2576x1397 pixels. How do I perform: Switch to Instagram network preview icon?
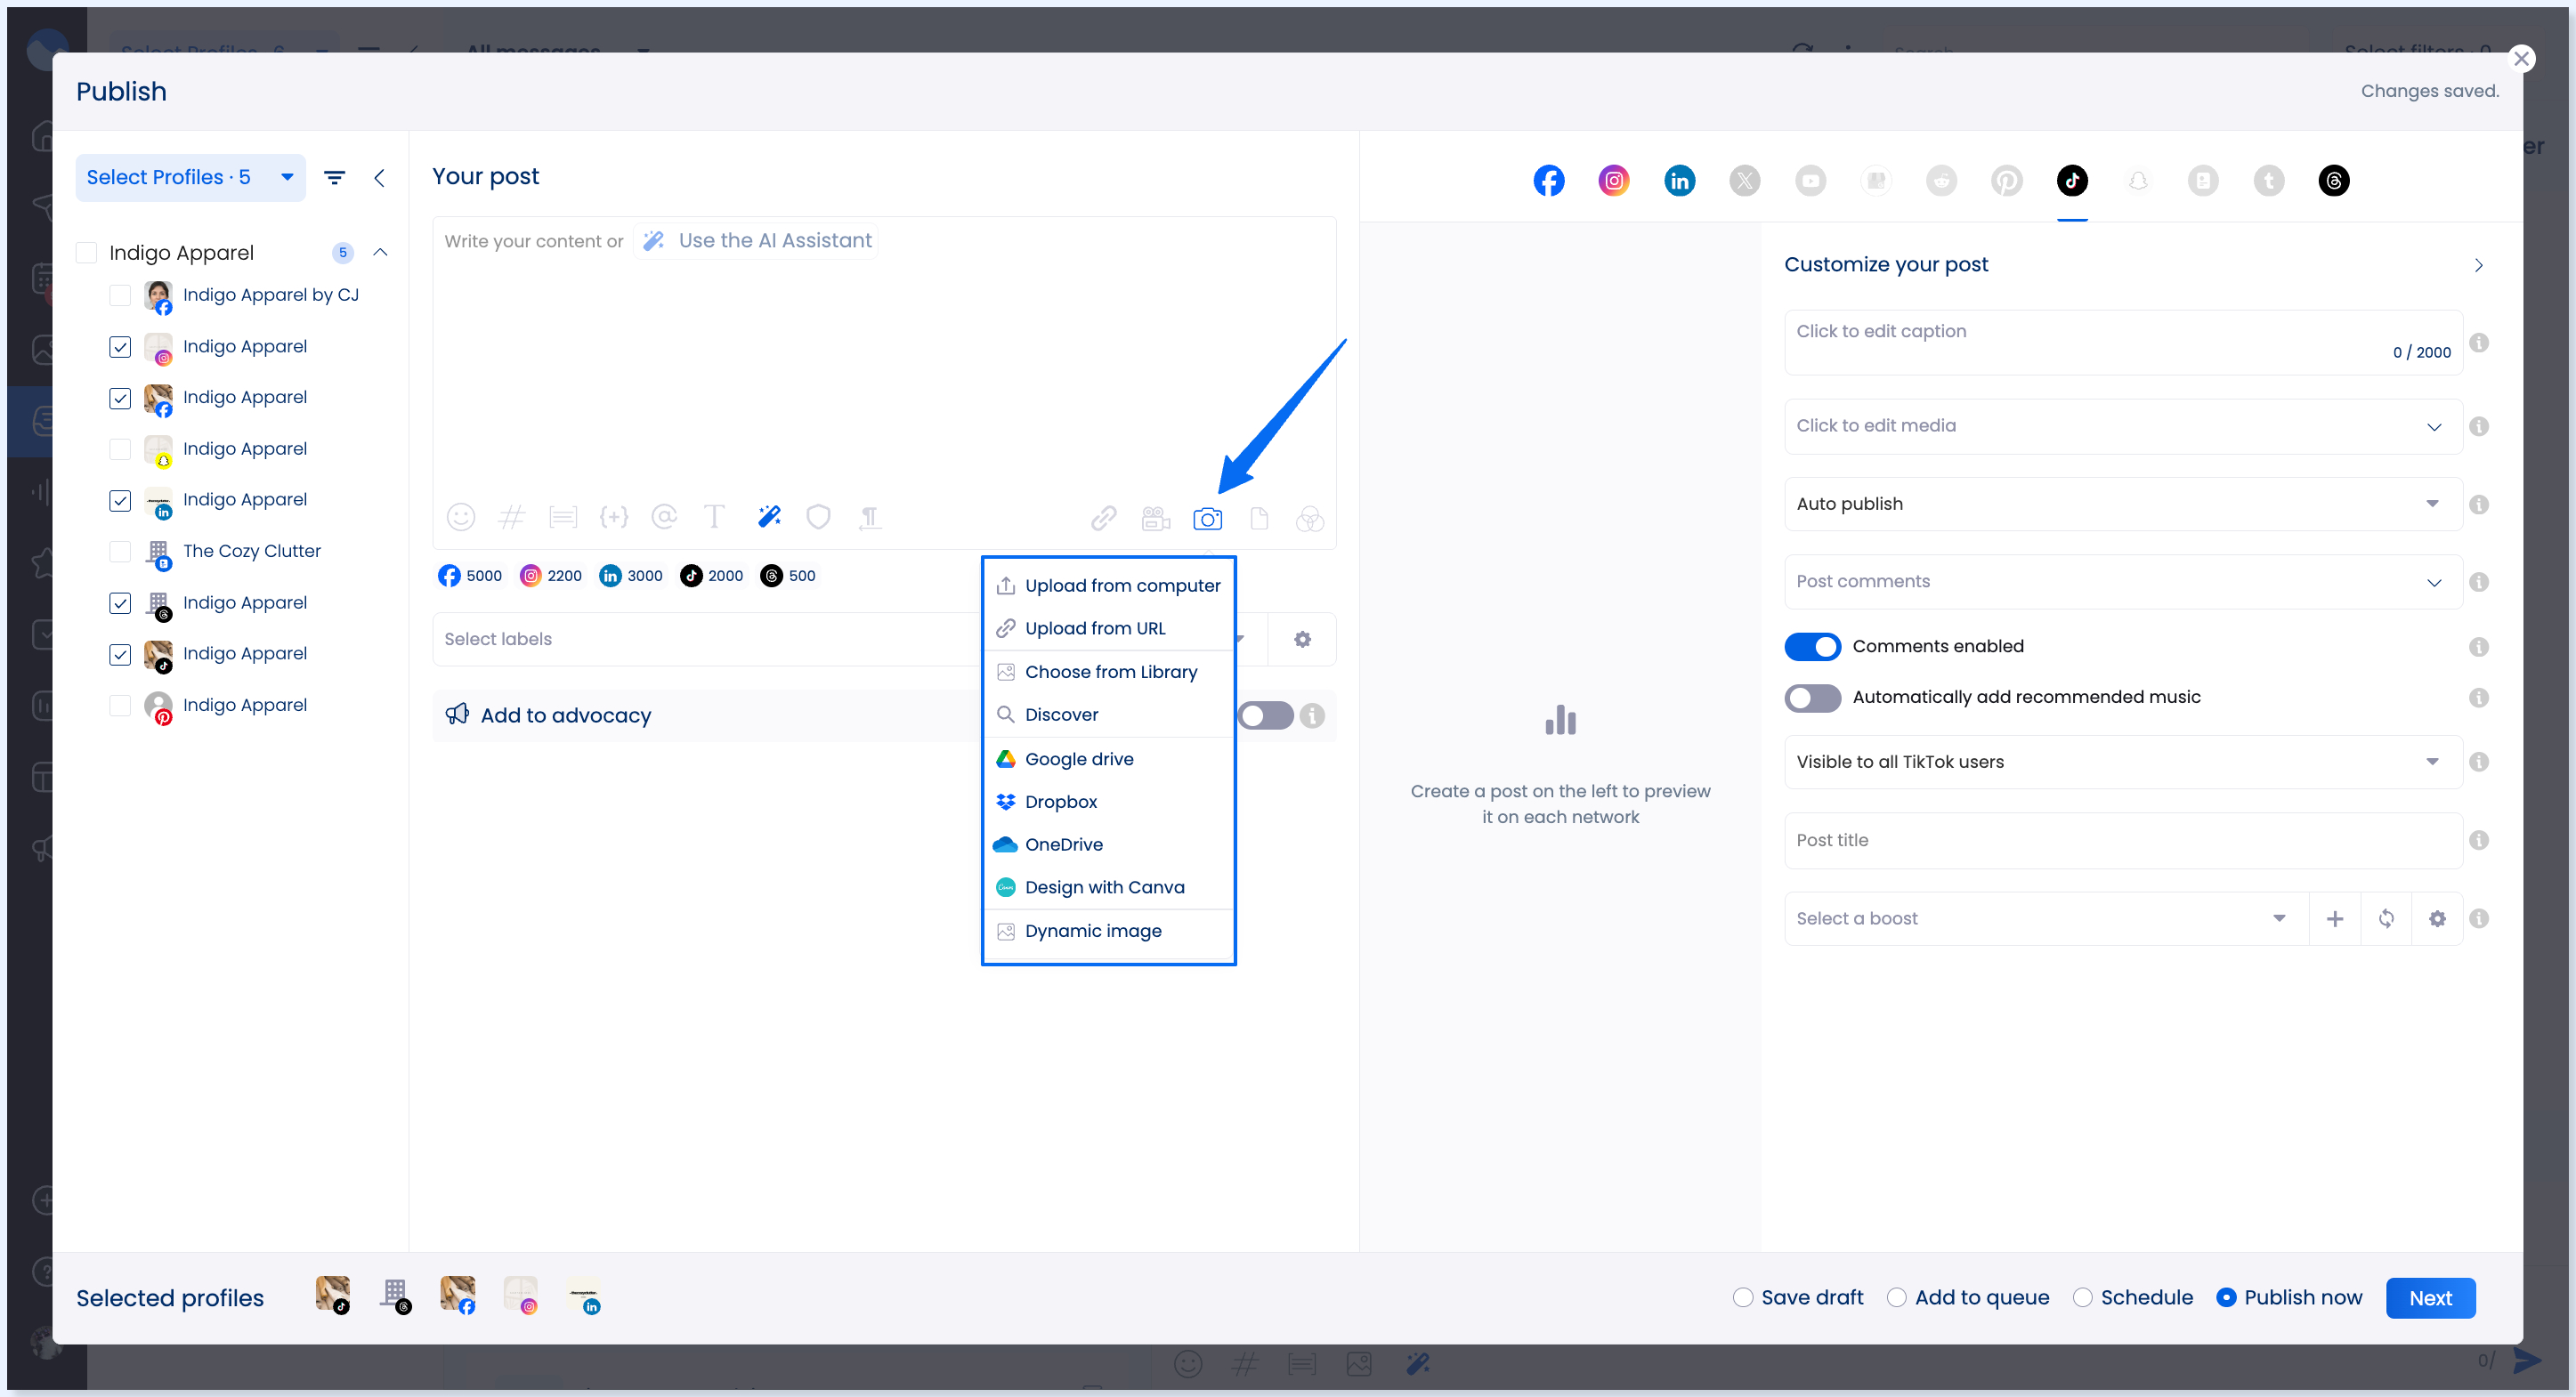pos(1613,181)
